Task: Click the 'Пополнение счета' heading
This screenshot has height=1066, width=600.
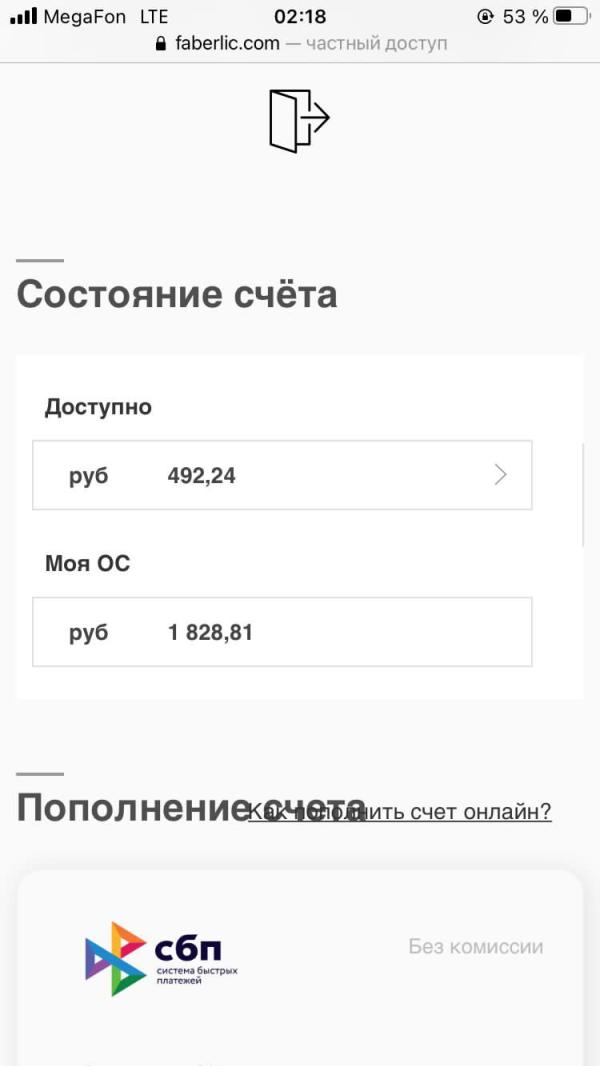Action: [x=191, y=808]
